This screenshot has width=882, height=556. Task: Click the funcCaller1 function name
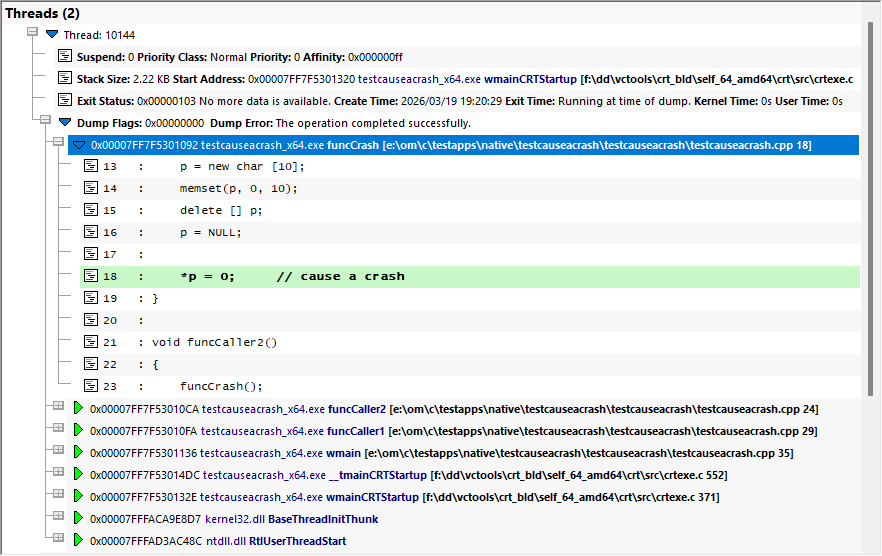356,431
